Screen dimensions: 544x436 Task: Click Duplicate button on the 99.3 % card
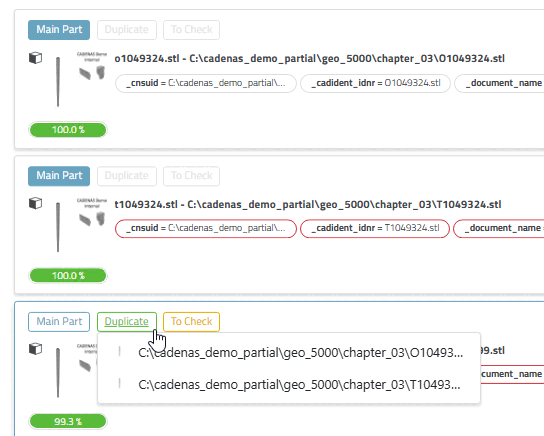click(127, 322)
